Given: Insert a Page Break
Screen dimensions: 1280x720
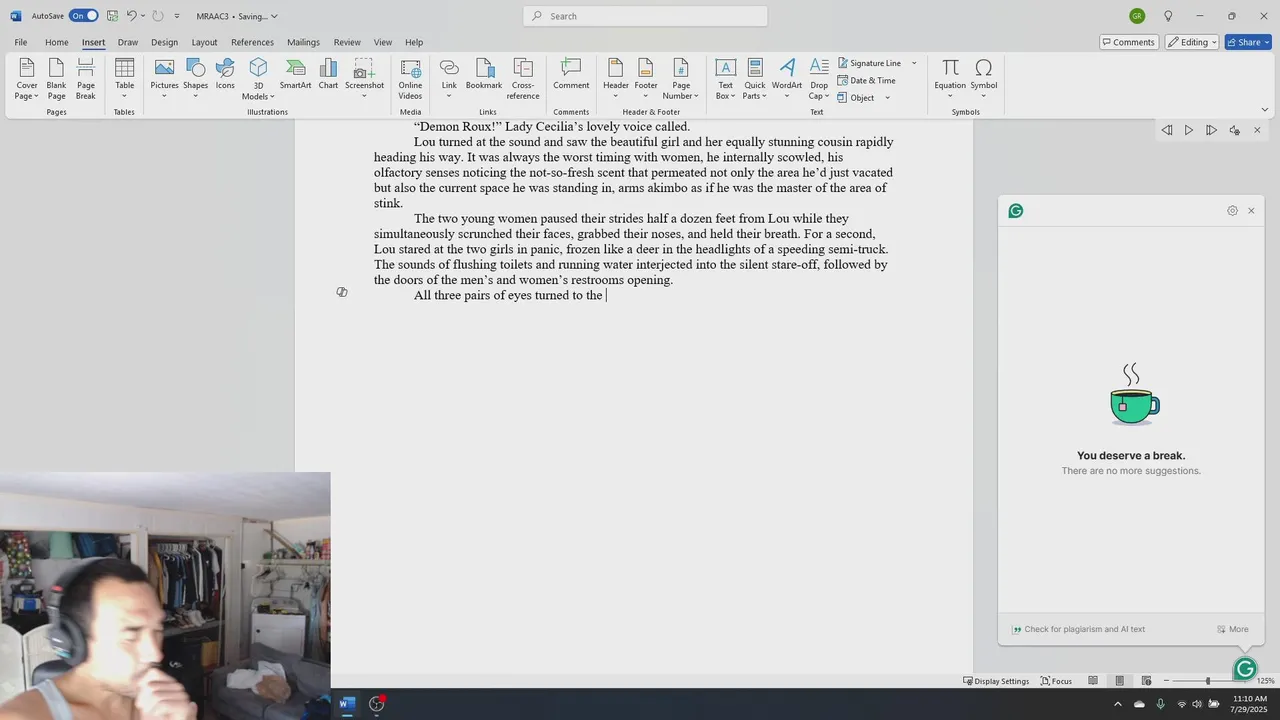Looking at the screenshot, I should (x=86, y=79).
